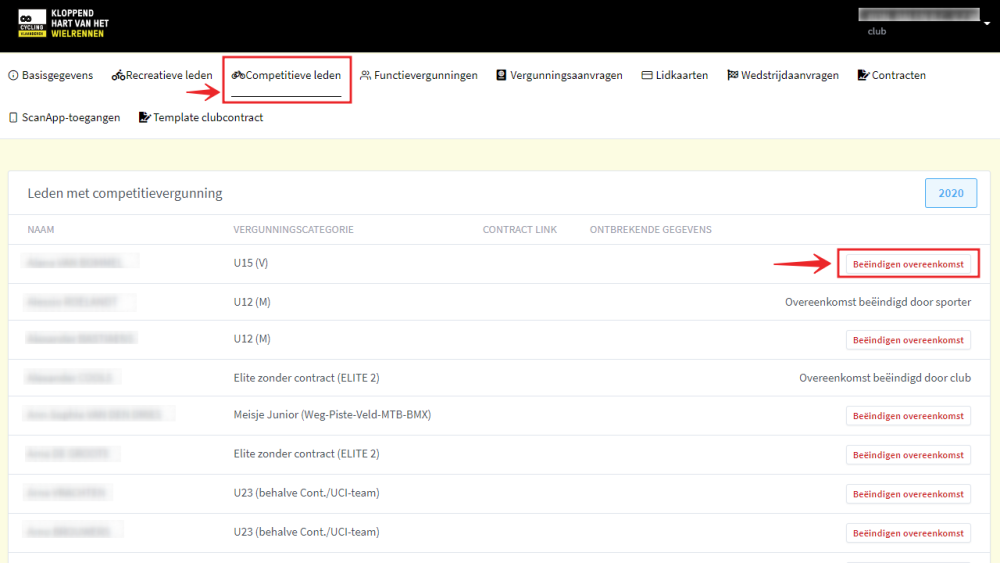Click the Functievergunningen people icon
The image size is (1000, 563).
point(365,75)
